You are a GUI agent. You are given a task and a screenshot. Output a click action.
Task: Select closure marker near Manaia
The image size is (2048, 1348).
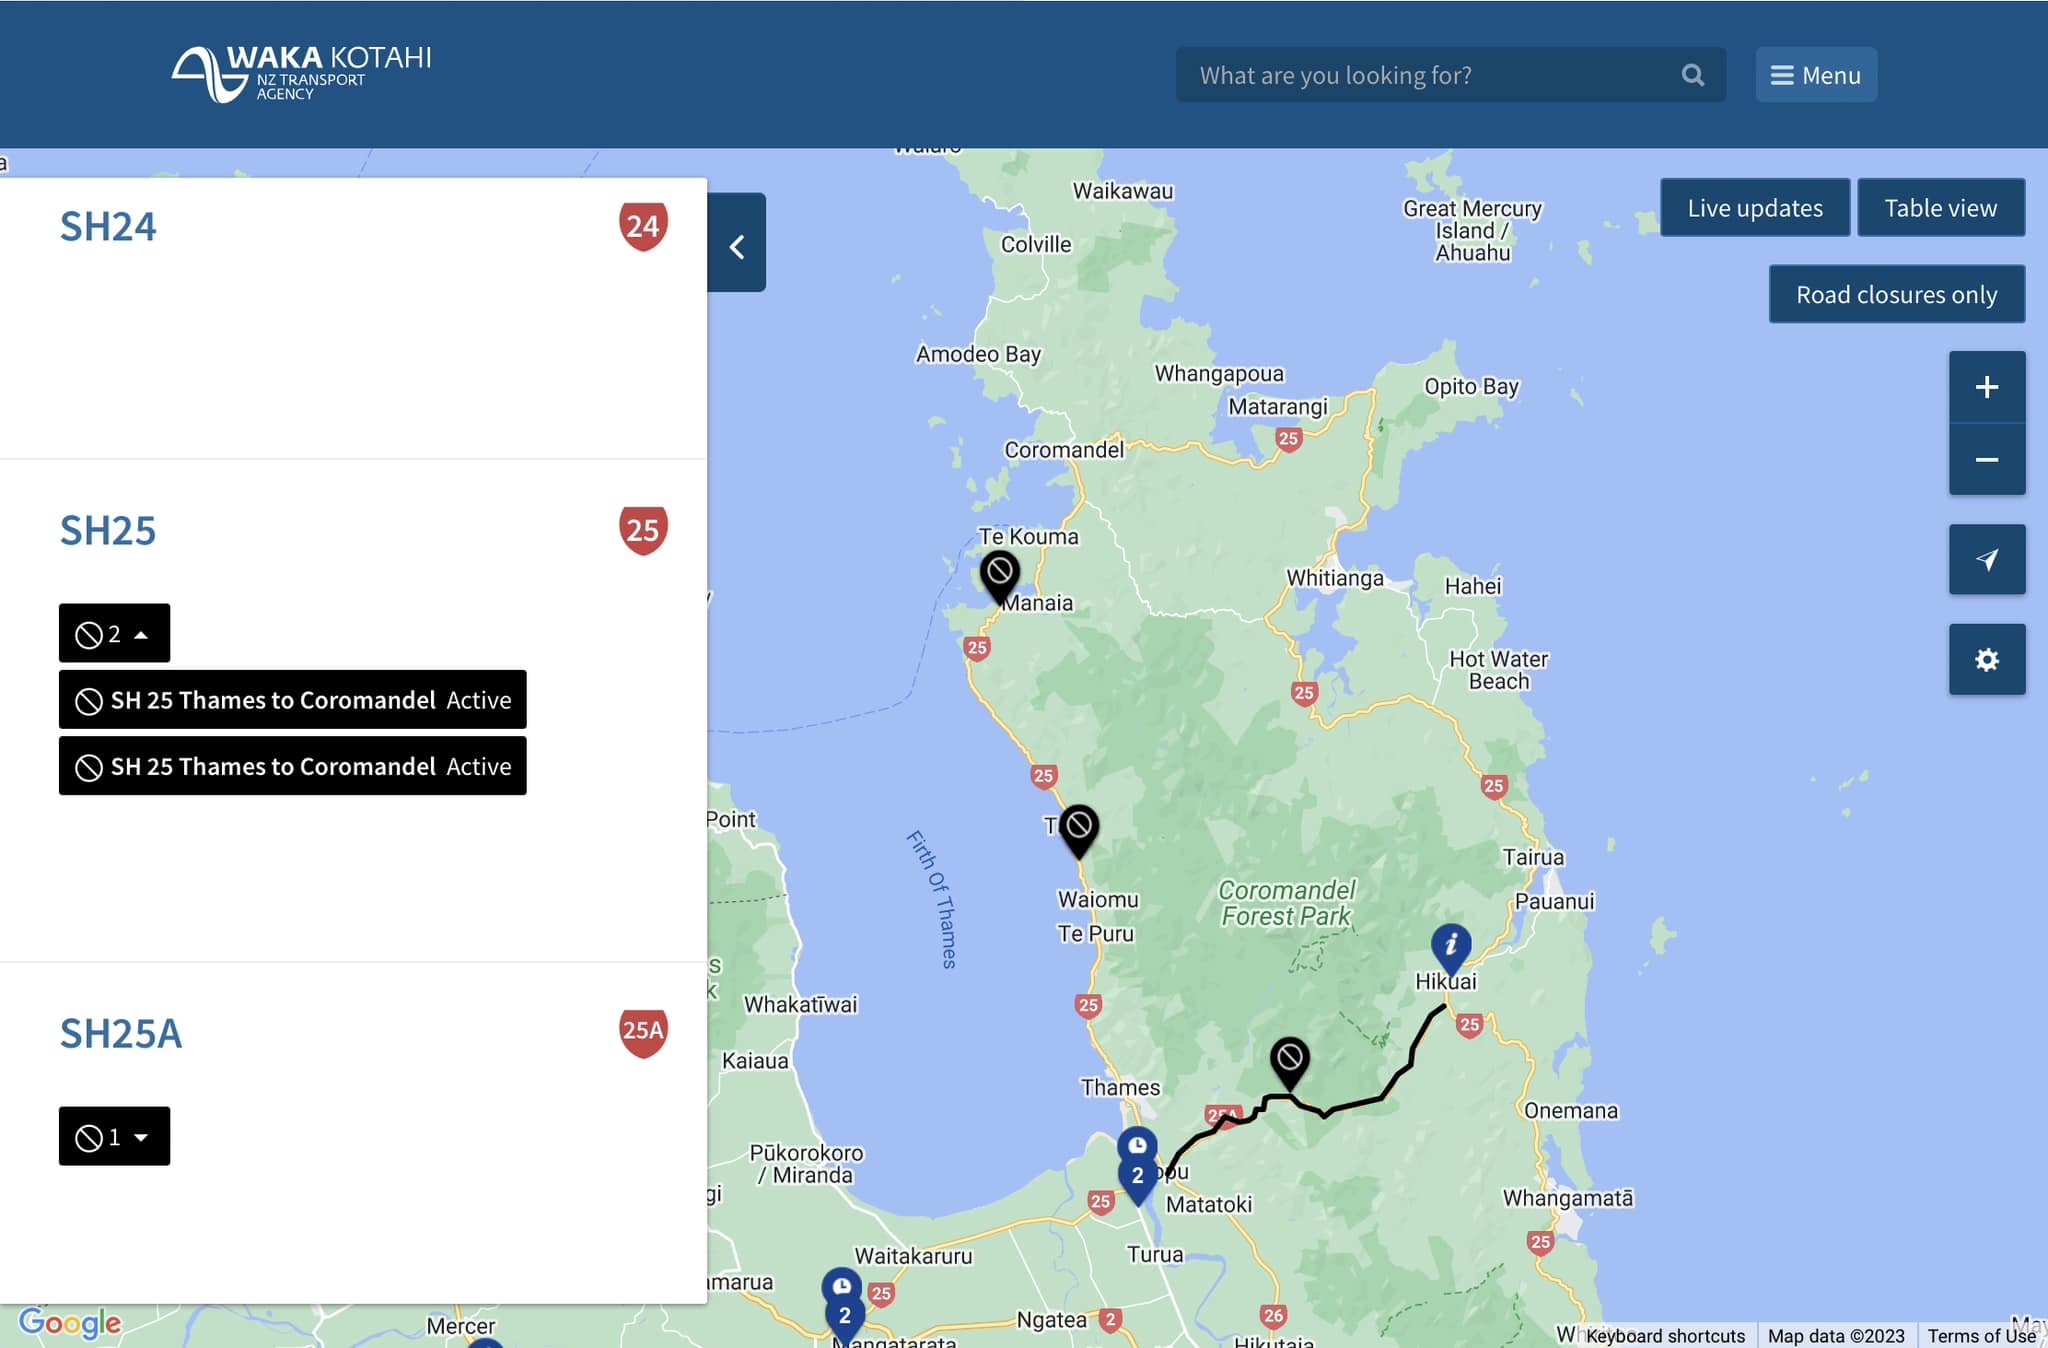[999, 575]
